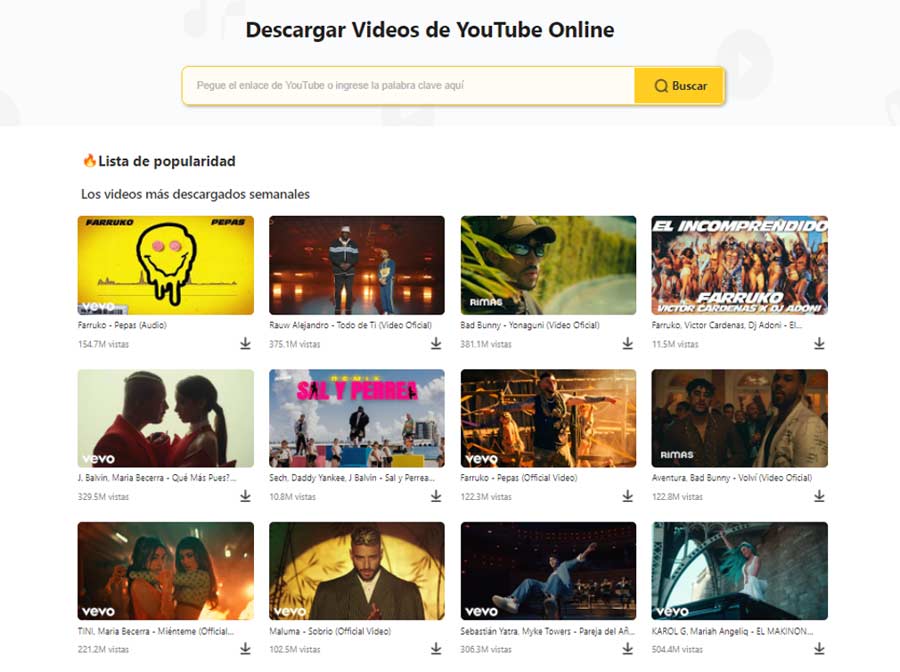Download Bad Bunny - Yonaguni video
Viewport: 900px width, 672px height.
[x=627, y=343]
